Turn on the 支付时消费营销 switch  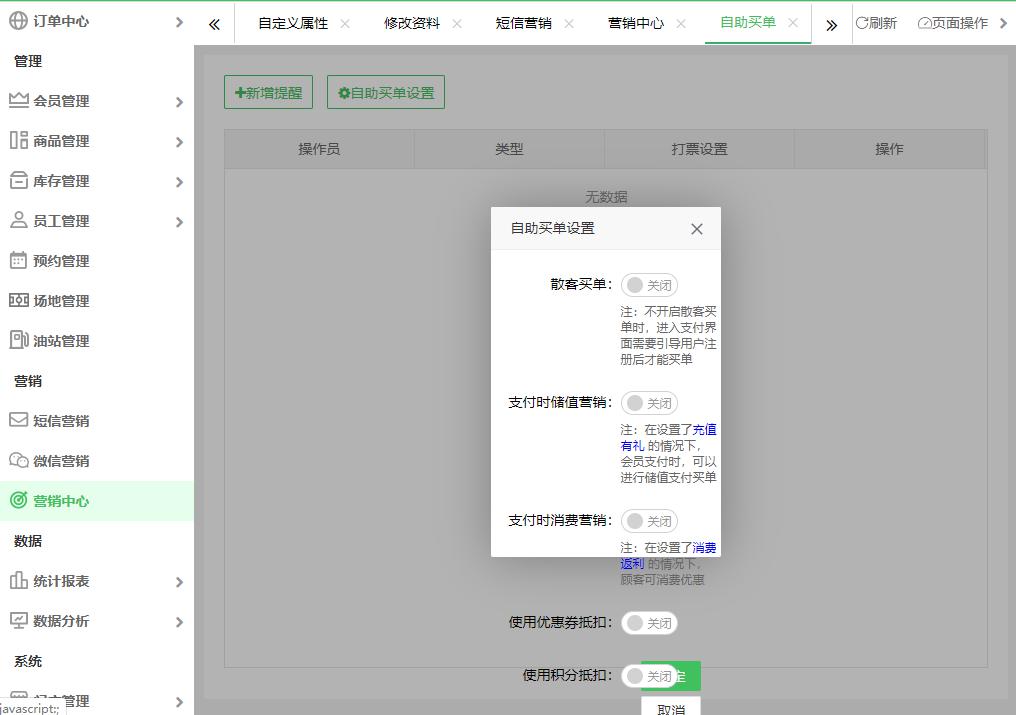click(649, 521)
